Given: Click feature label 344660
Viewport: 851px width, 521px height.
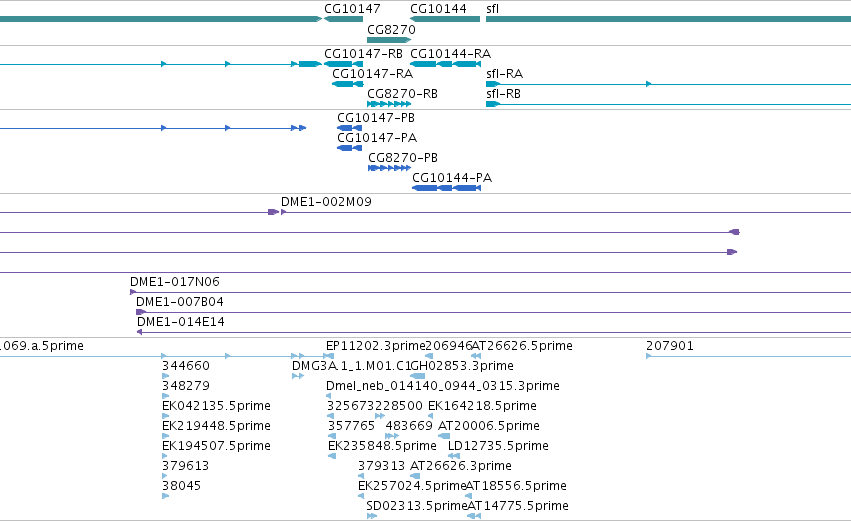Looking at the screenshot, I should [186, 366].
